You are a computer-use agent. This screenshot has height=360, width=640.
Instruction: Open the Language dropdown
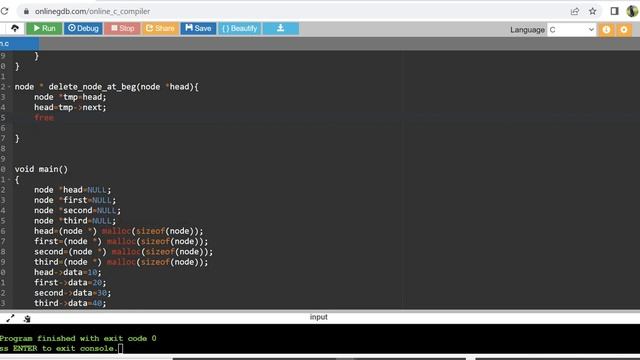pyautogui.click(x=571, y=29)
